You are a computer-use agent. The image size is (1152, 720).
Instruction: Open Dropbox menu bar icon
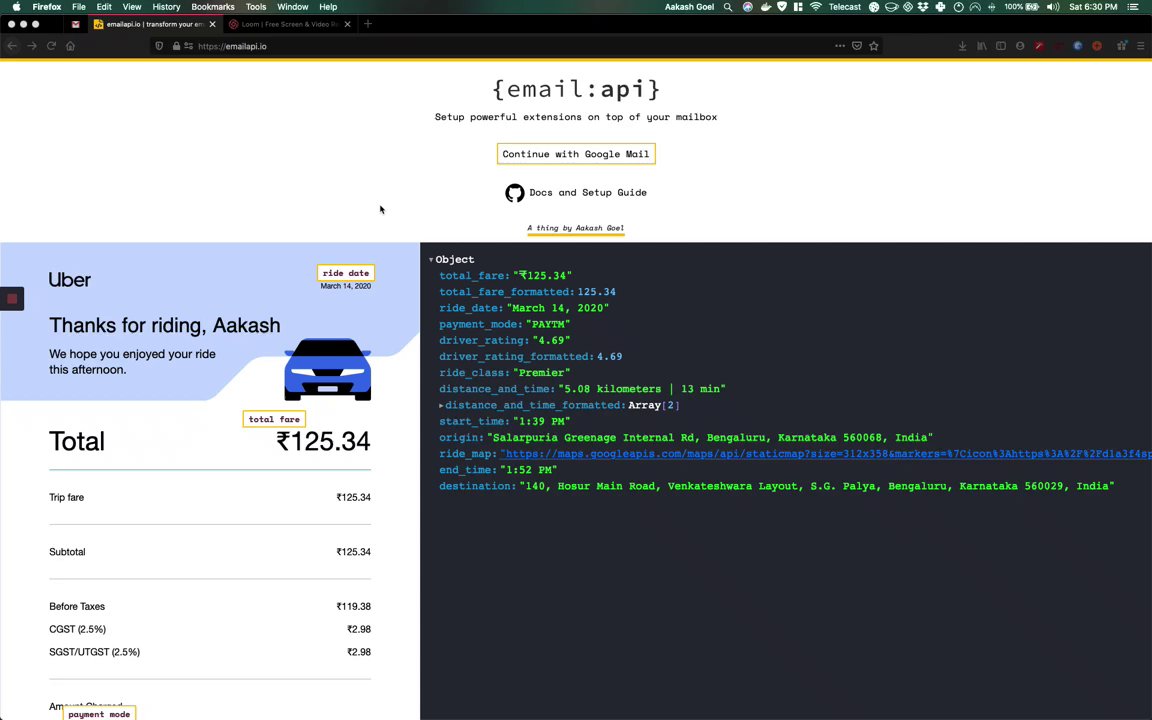coord(924,7)
